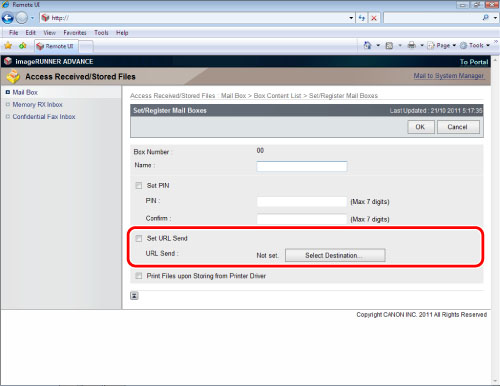This screenshot has width=500, height=386.
Task: Click the red Stop loading icon
Action: point(374,18)
